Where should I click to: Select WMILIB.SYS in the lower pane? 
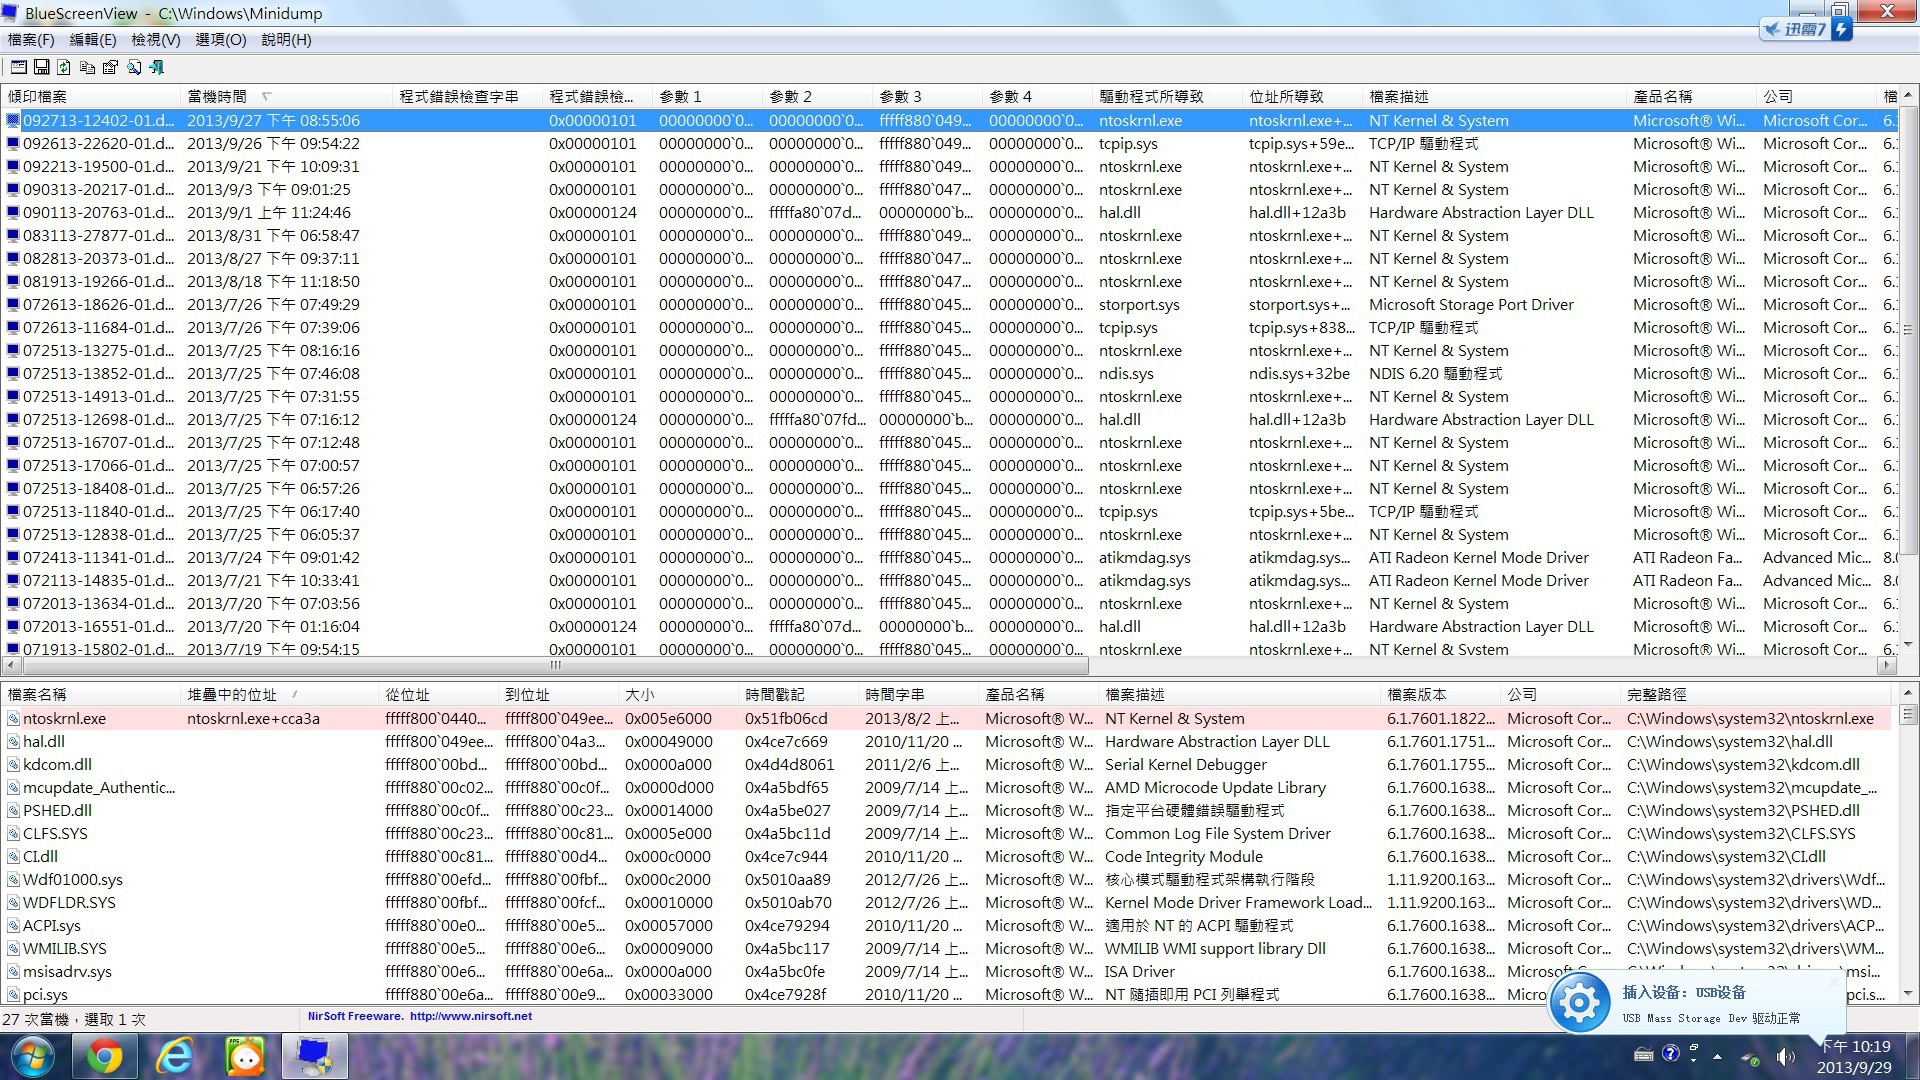pos(946,948)
